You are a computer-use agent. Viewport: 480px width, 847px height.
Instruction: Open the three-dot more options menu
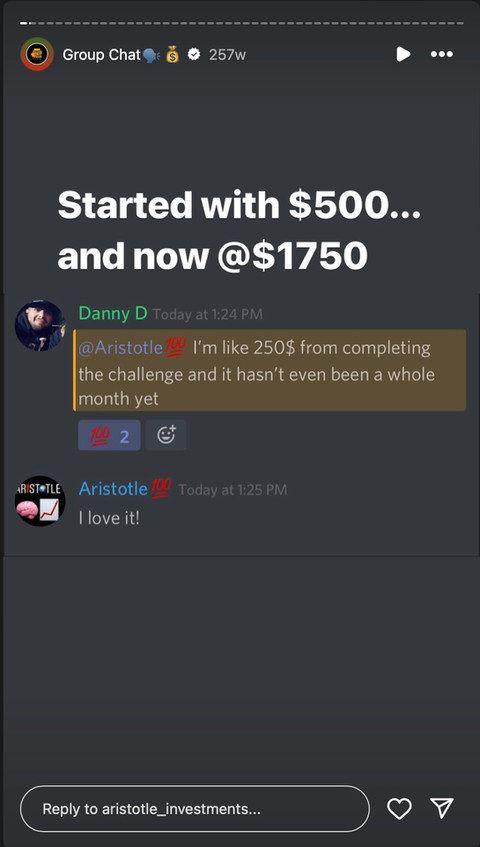pos(442,54)
